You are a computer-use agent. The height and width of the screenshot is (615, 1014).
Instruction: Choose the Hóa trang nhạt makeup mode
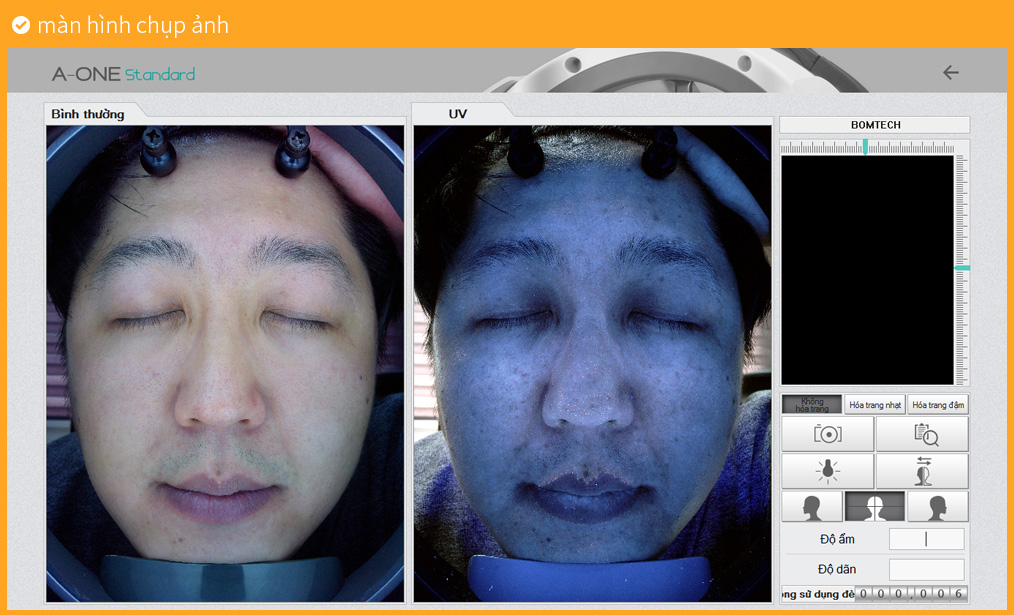[x=875, y=405]
